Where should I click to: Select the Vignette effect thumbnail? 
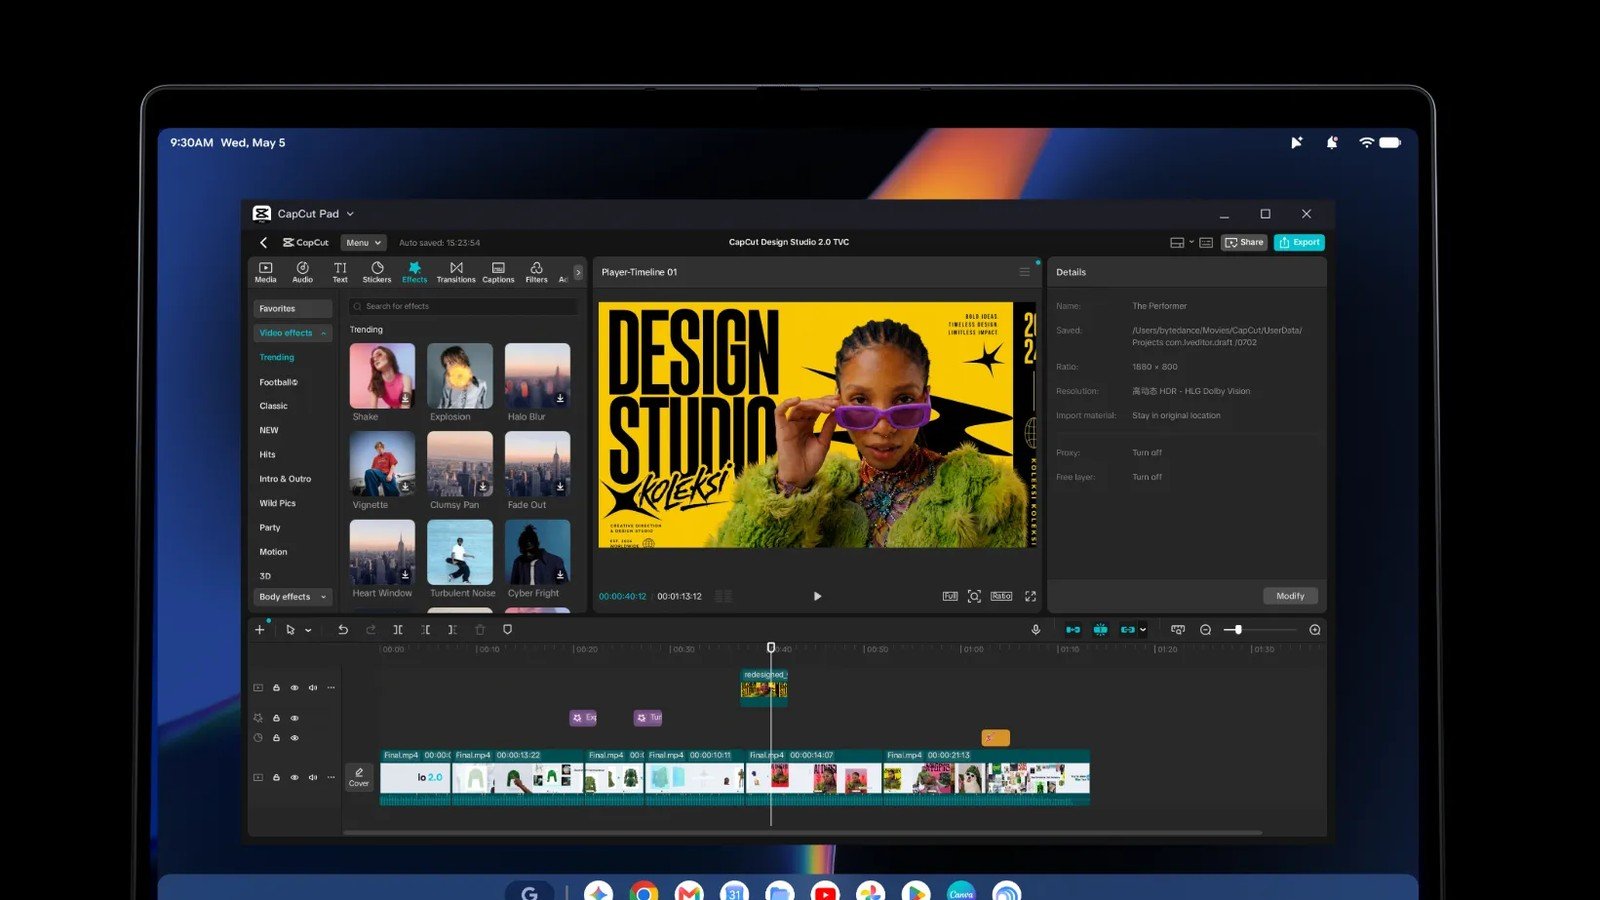click(382, 464)
